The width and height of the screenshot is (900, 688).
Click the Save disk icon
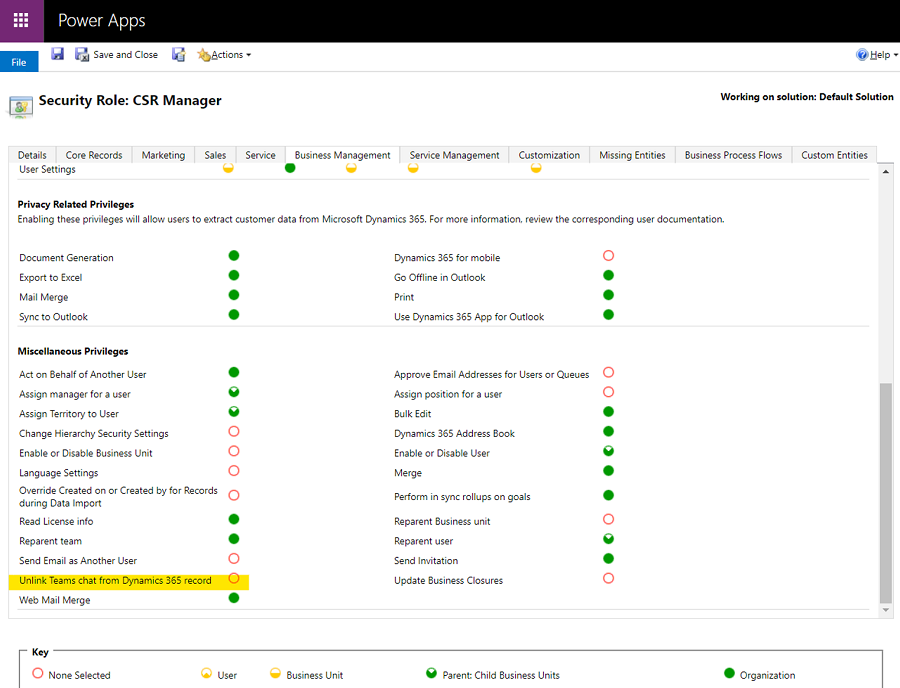[x=57, y=54]
